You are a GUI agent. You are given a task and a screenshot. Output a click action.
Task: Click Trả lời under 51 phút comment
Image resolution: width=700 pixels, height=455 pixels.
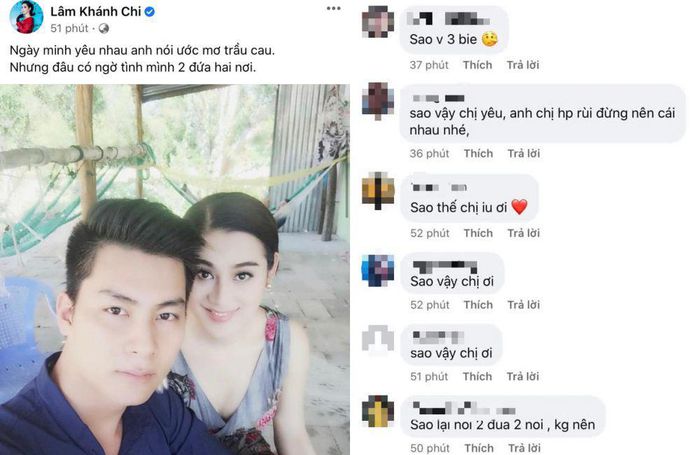(523, 377)
